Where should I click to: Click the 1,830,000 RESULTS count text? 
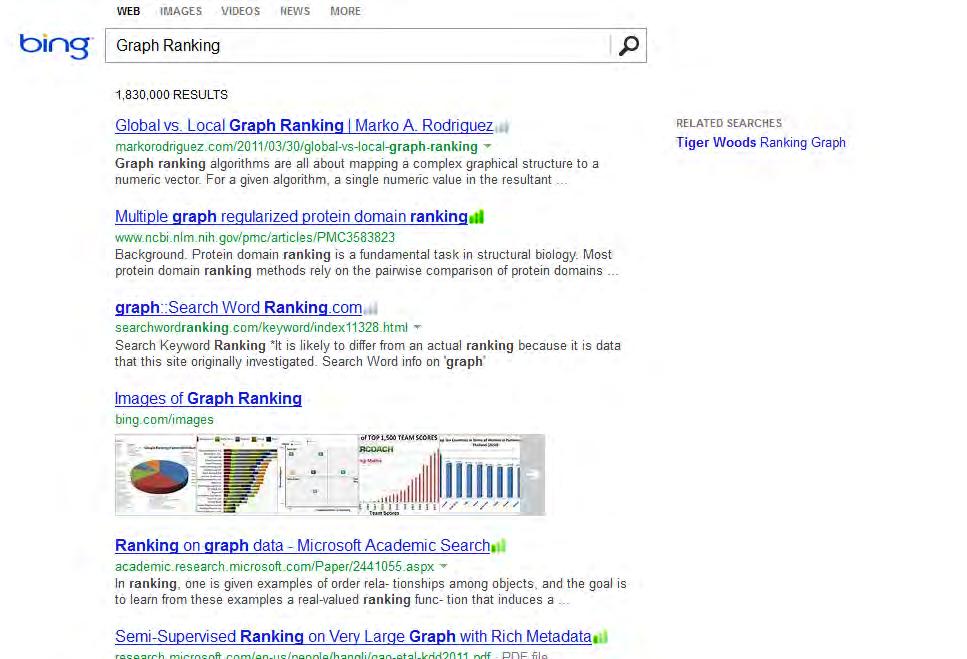(171, 95)
